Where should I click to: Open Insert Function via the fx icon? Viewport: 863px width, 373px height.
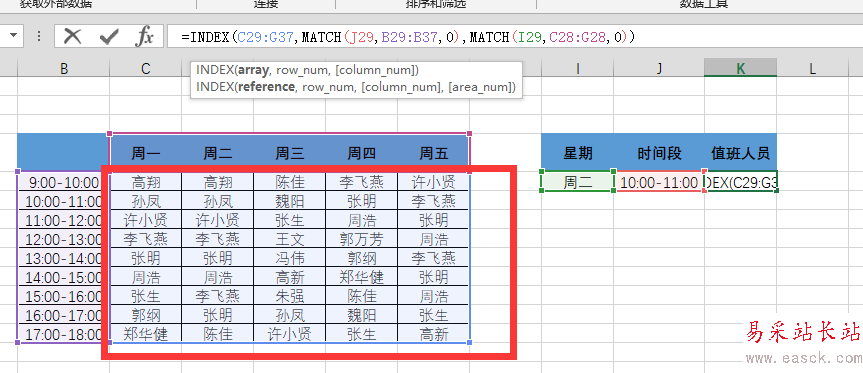point(145,37)
